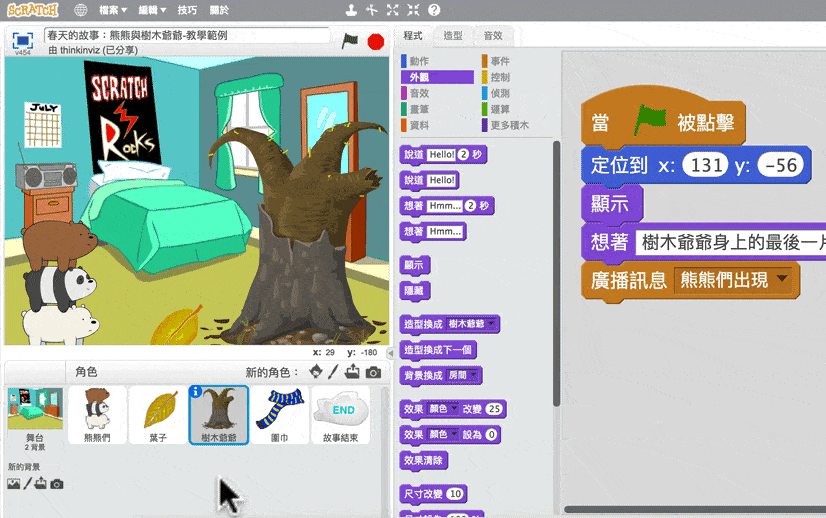Click value 25 in 效果 改變 block
826x518 pixels.
click(x=494, y=409)
